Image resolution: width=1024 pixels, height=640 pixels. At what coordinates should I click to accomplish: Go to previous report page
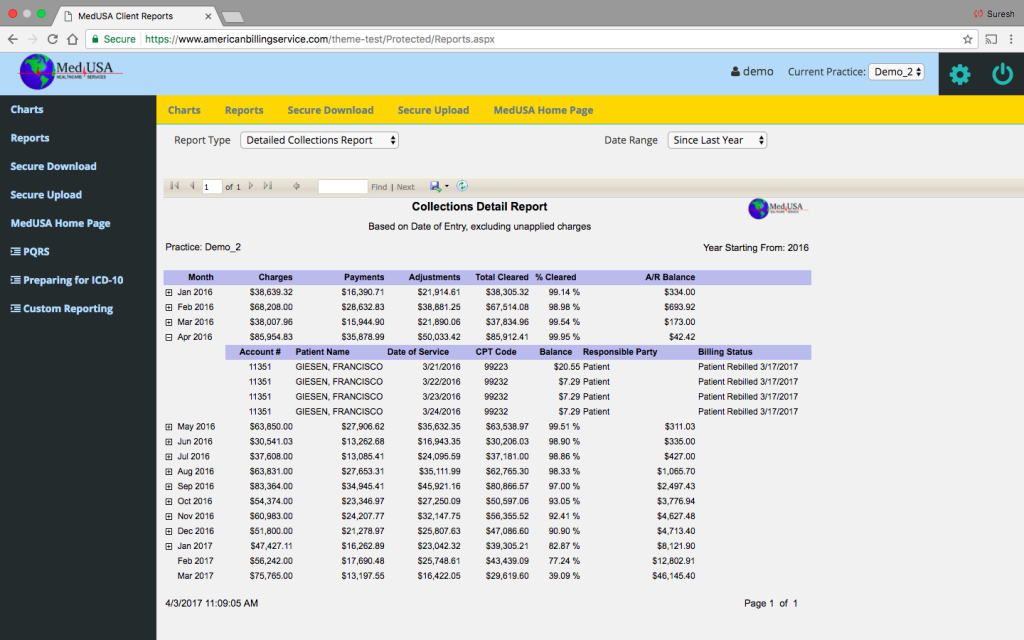pos(192,186)
